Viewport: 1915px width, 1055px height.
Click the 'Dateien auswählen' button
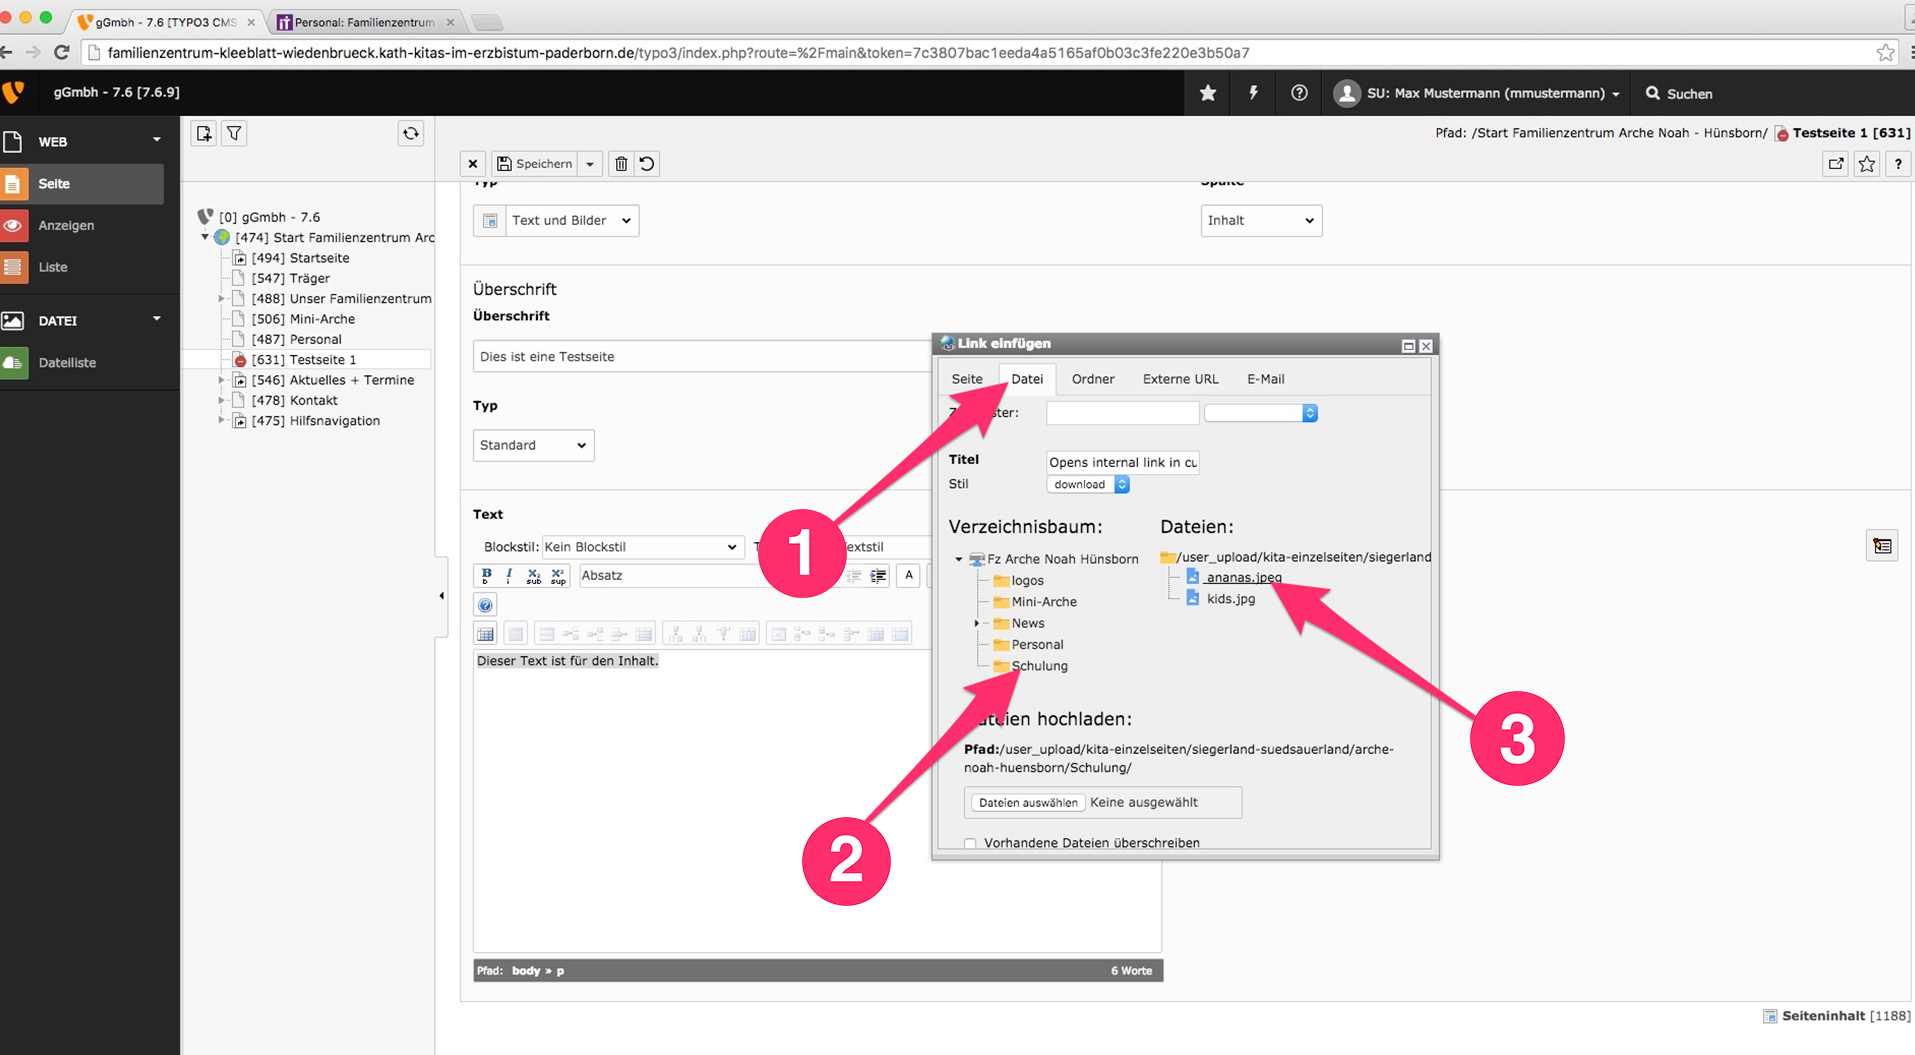coord(1028,803)
